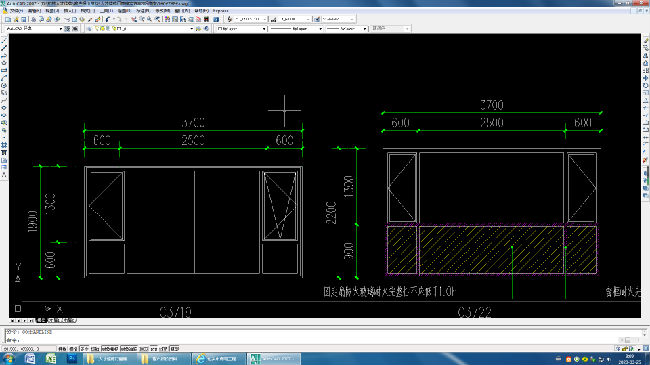The image size is (650, 365).
Task: Open the AutoCAD 经典 workspace dropdown
Action: (34, 29)
